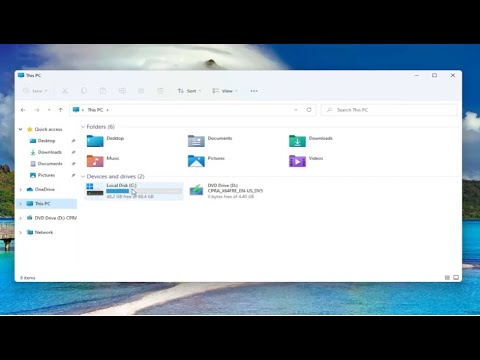Open the New item menu
The width and height of the screenshot is (480, 360).
click(x=35, y=91)
